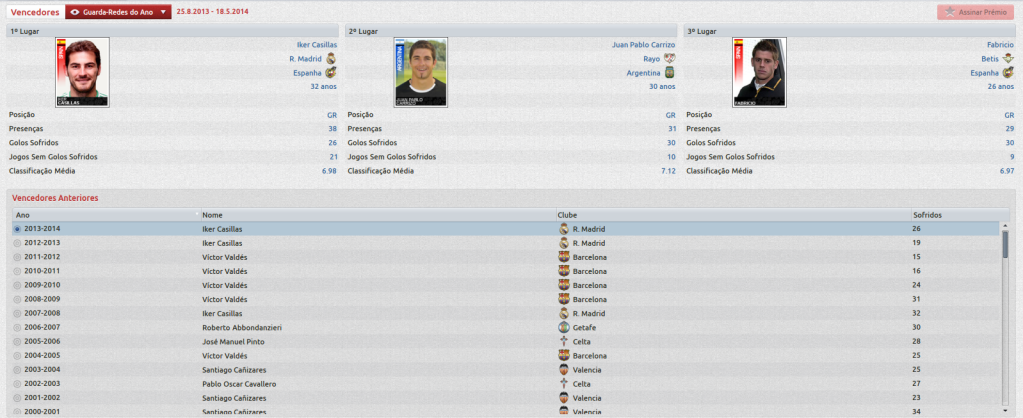
Task: Sort table by the Ano column header
Action: 106,215
